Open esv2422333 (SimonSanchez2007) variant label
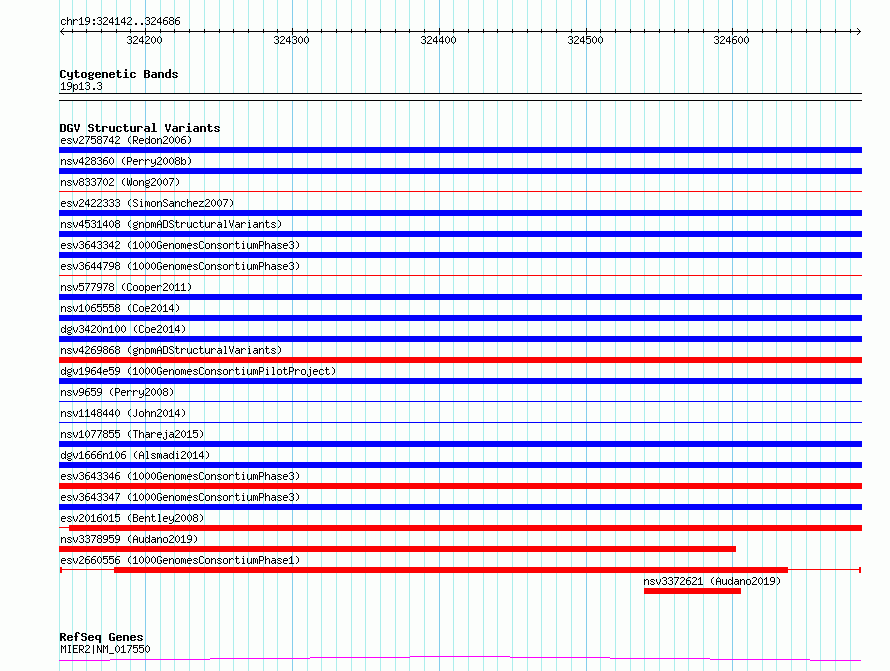 click(147, 203)
